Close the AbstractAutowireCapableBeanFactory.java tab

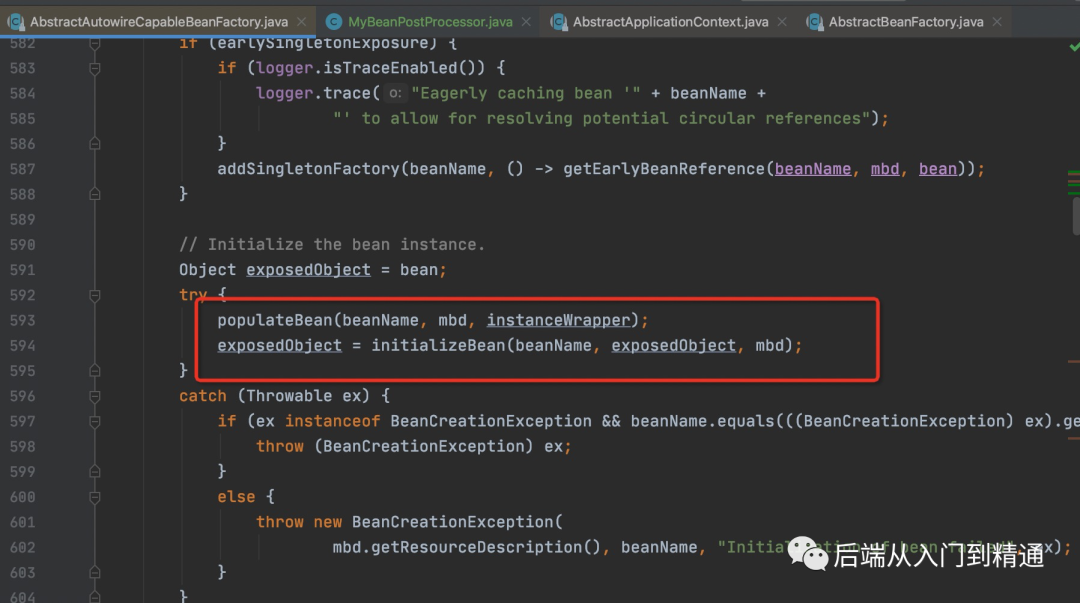pyautogui.click(x=302, y=22)
